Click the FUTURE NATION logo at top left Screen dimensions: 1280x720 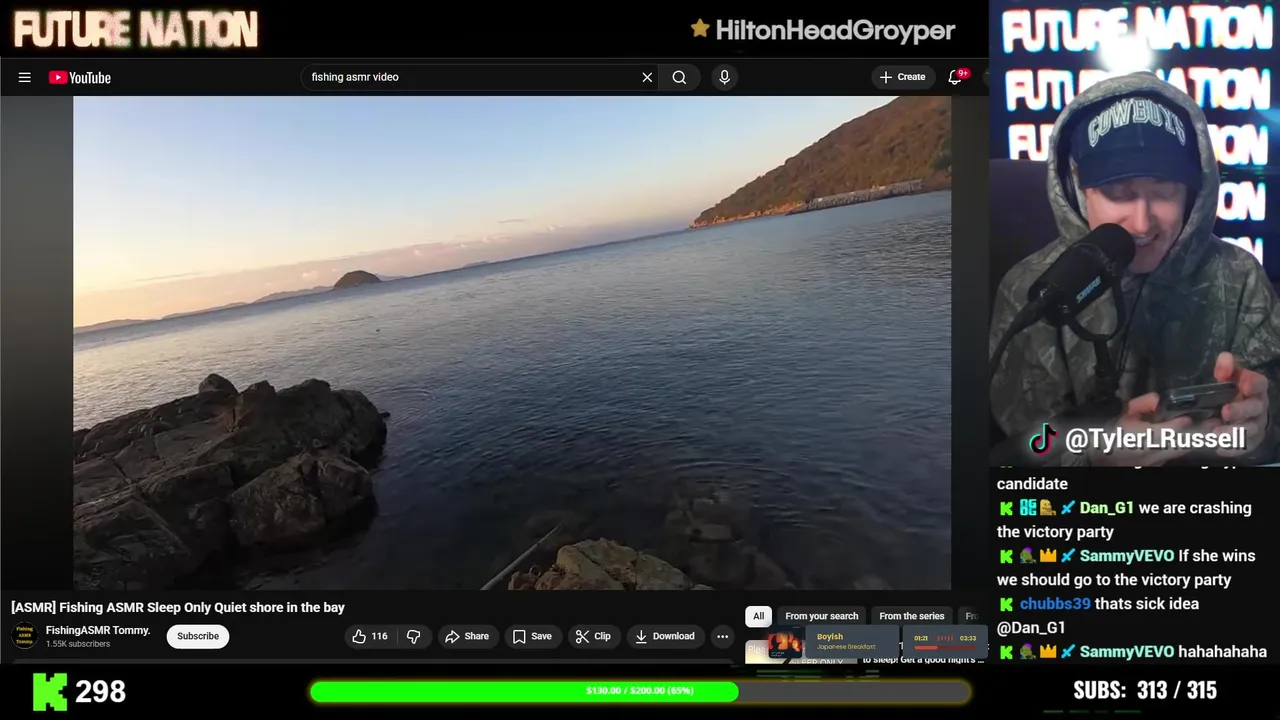[136, 30]
